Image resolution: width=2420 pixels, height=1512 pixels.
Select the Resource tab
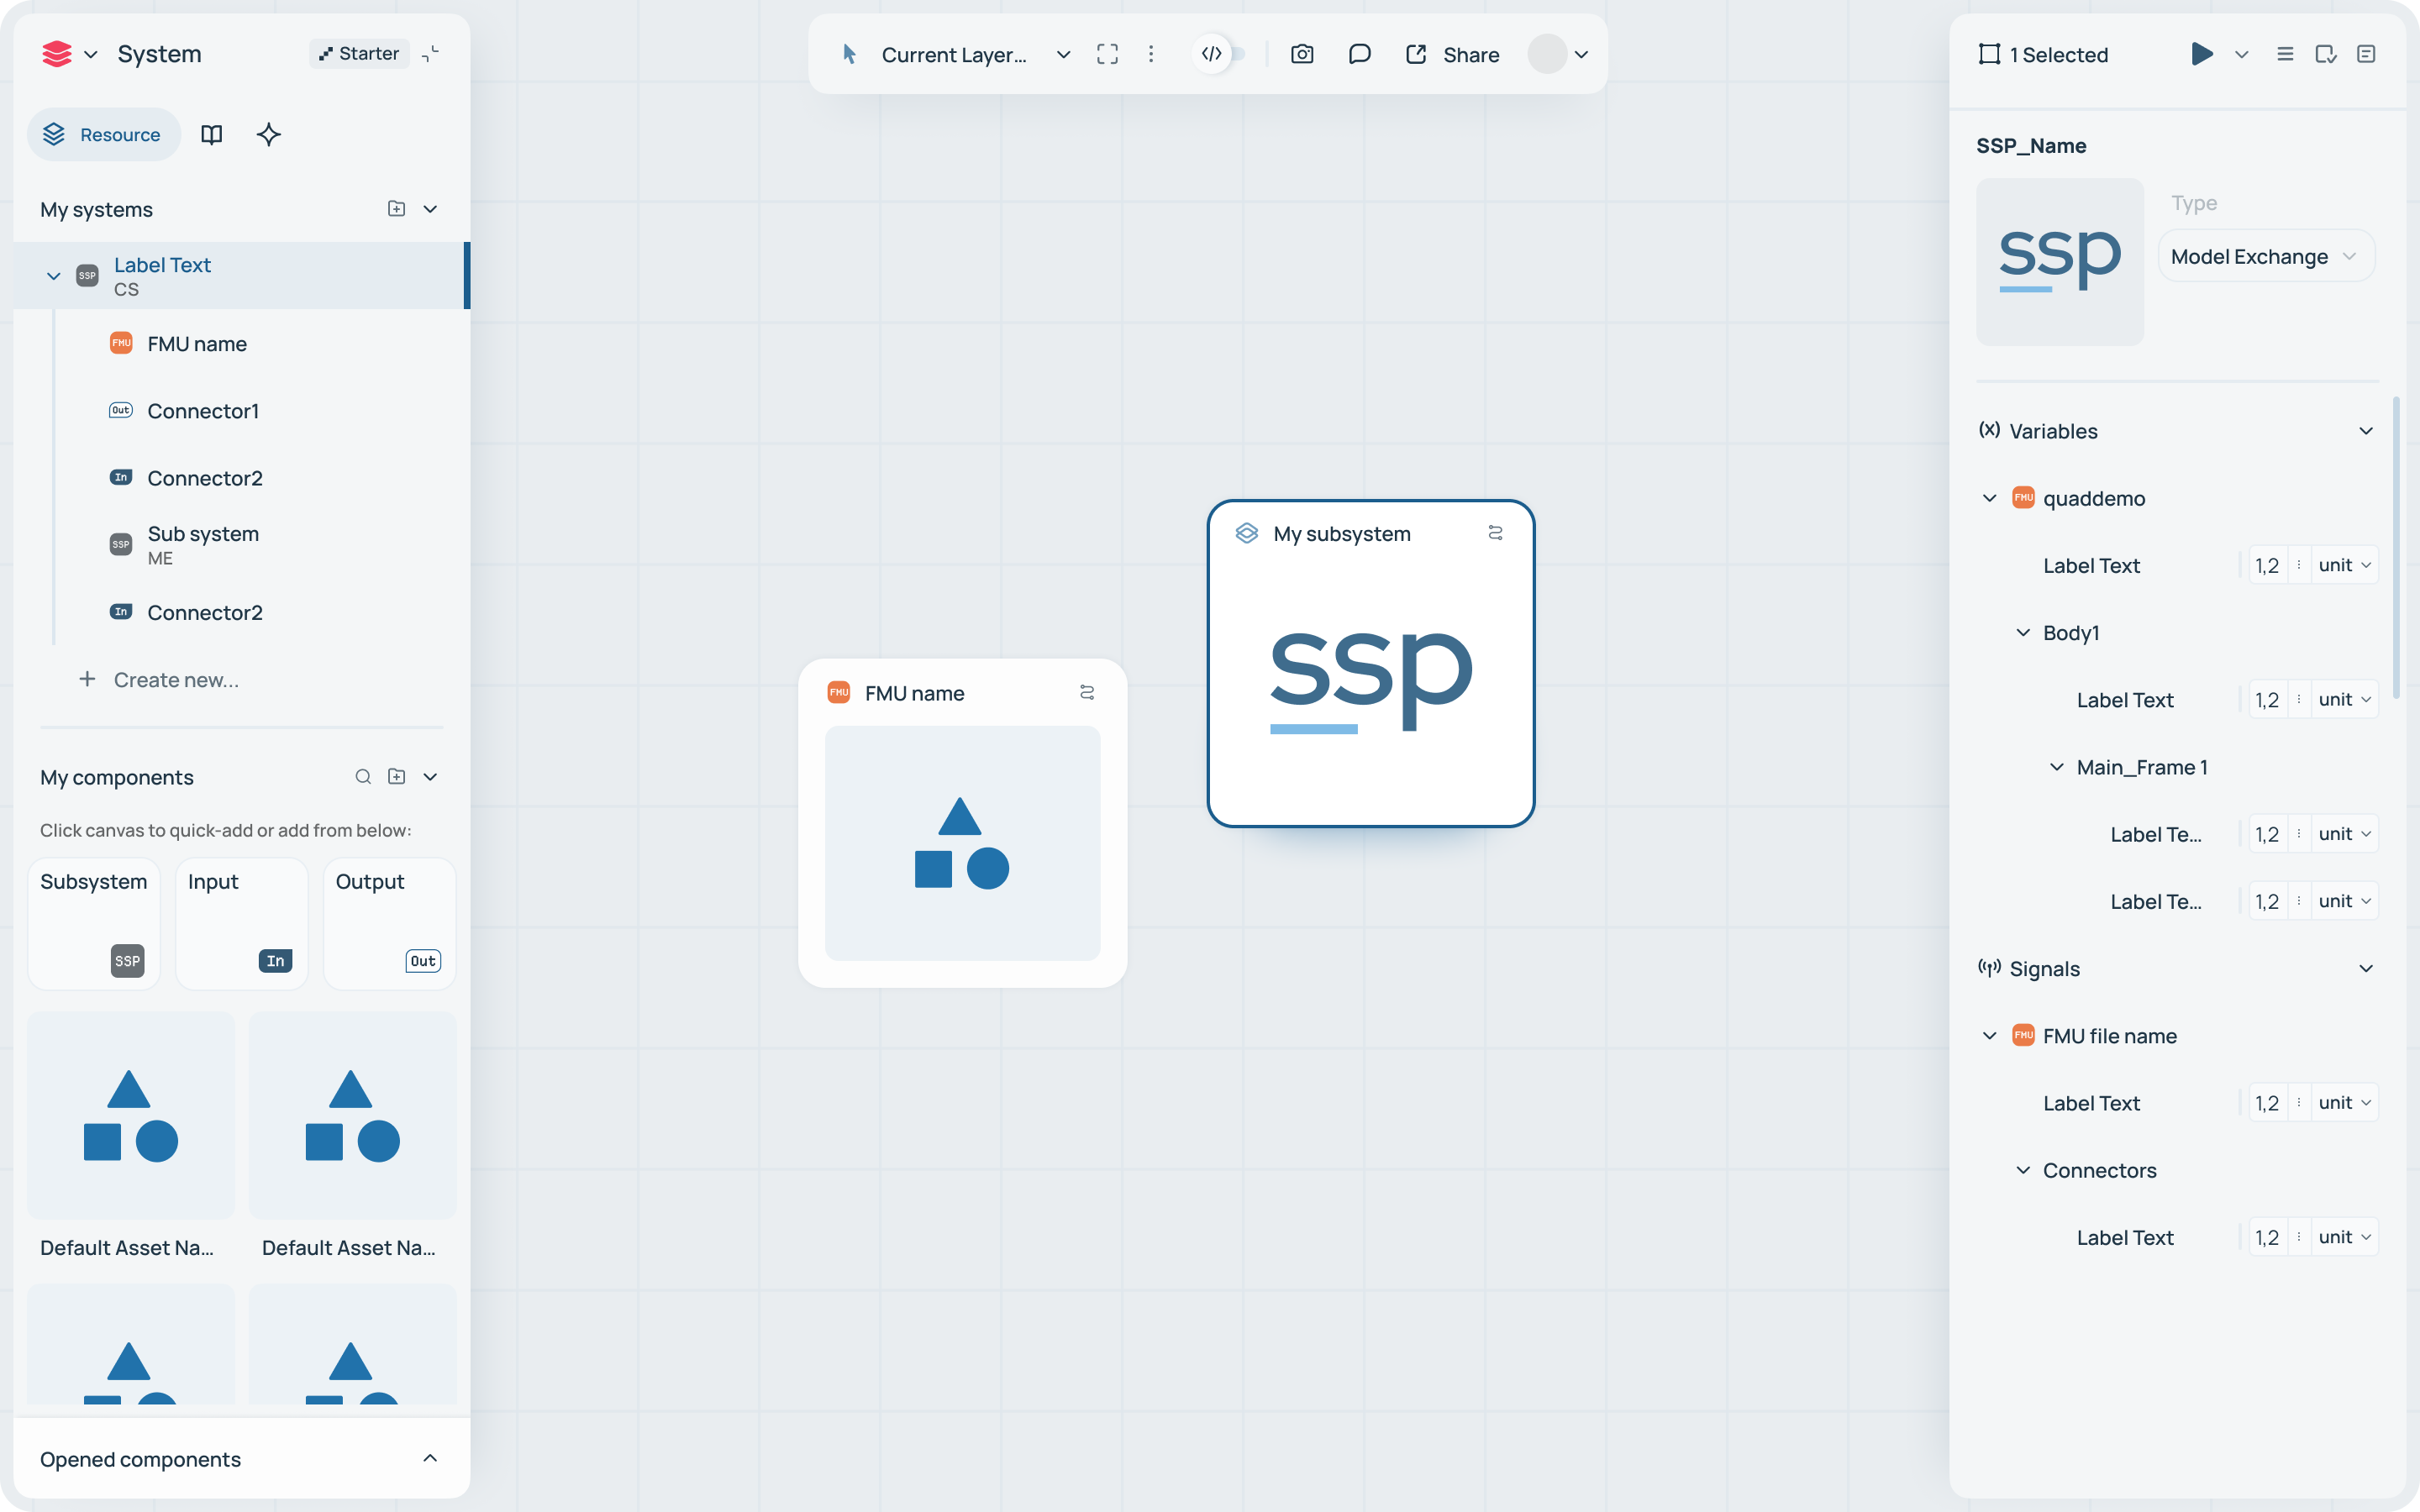pos(103,134)
